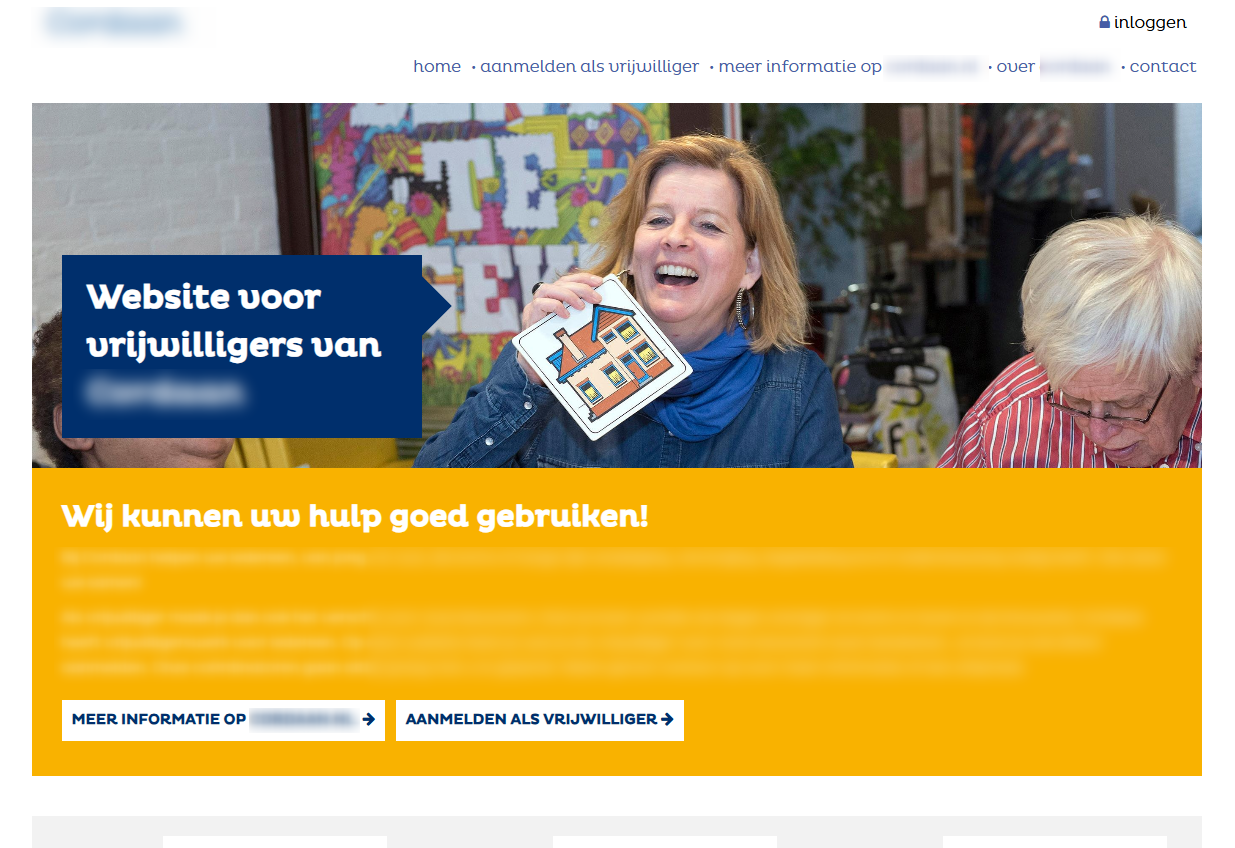Screen dimensions: 1235x848
Task: Open the middle white card at page bottom
Action: tap(665, 842)
